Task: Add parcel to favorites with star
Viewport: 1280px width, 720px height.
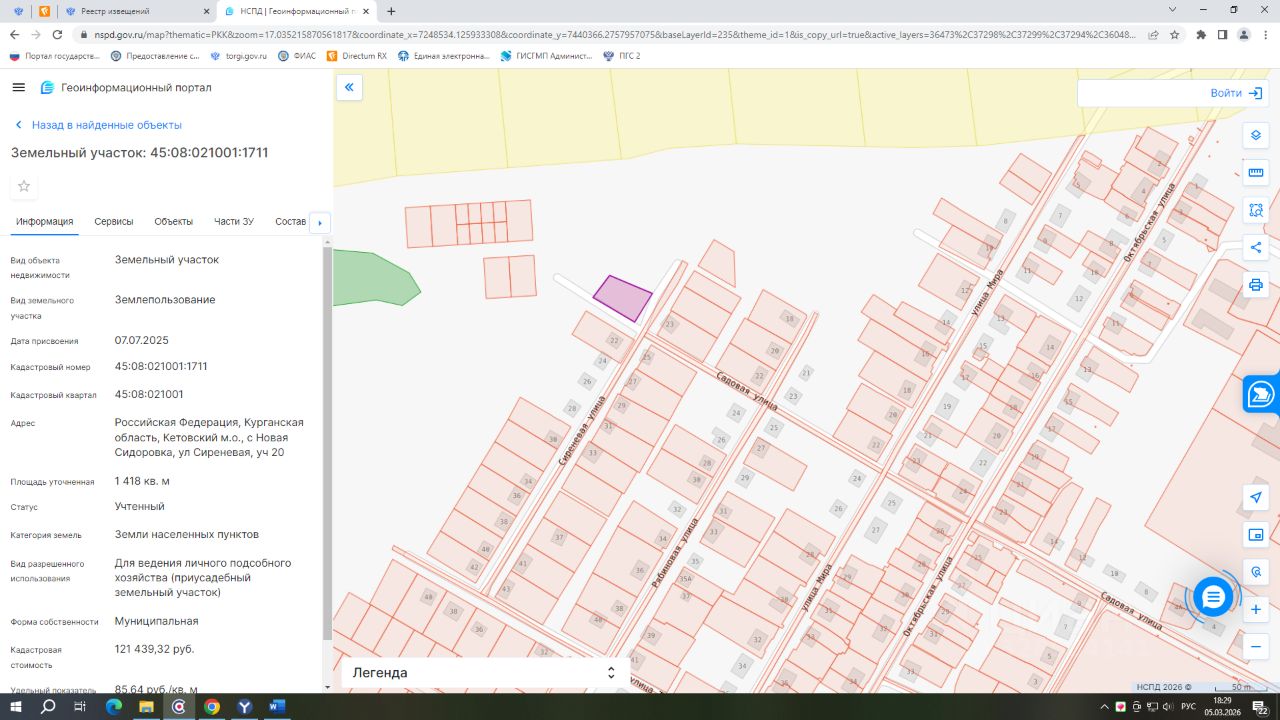Action: coord(24,186)
